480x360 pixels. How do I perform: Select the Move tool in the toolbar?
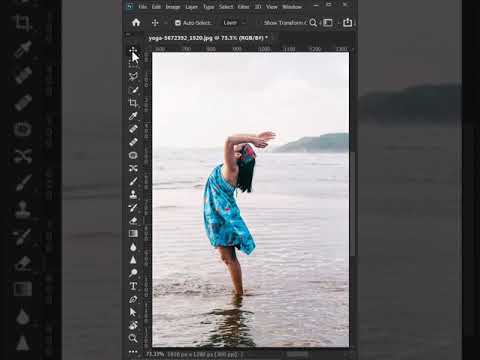point(133,50)
